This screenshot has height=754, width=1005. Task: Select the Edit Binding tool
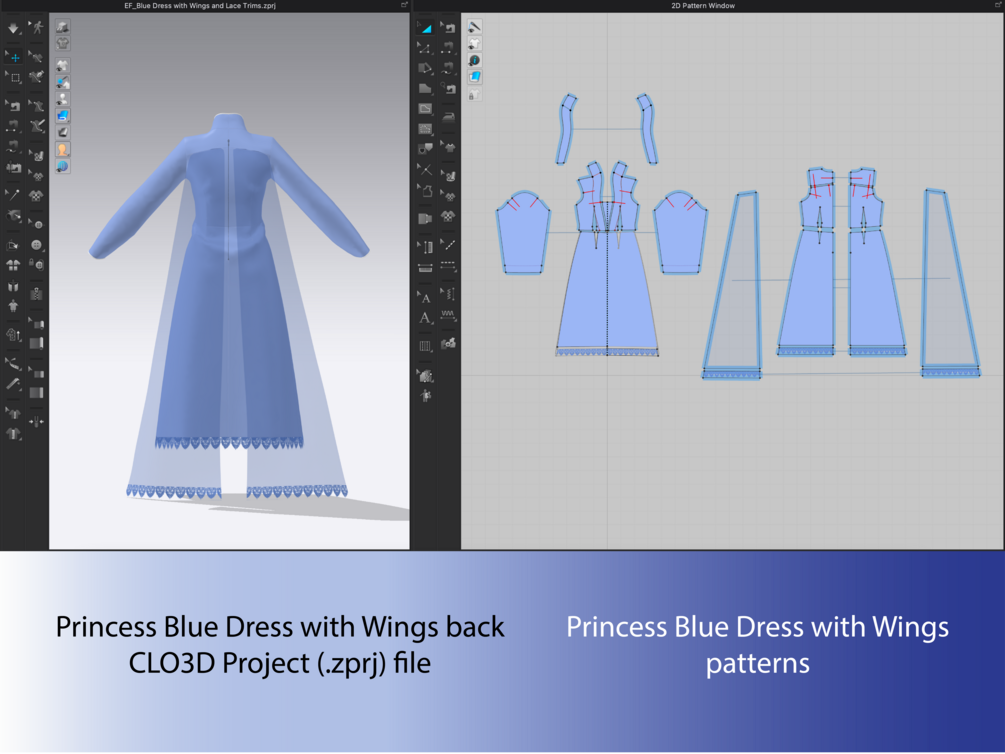click(x=37, y=373)
